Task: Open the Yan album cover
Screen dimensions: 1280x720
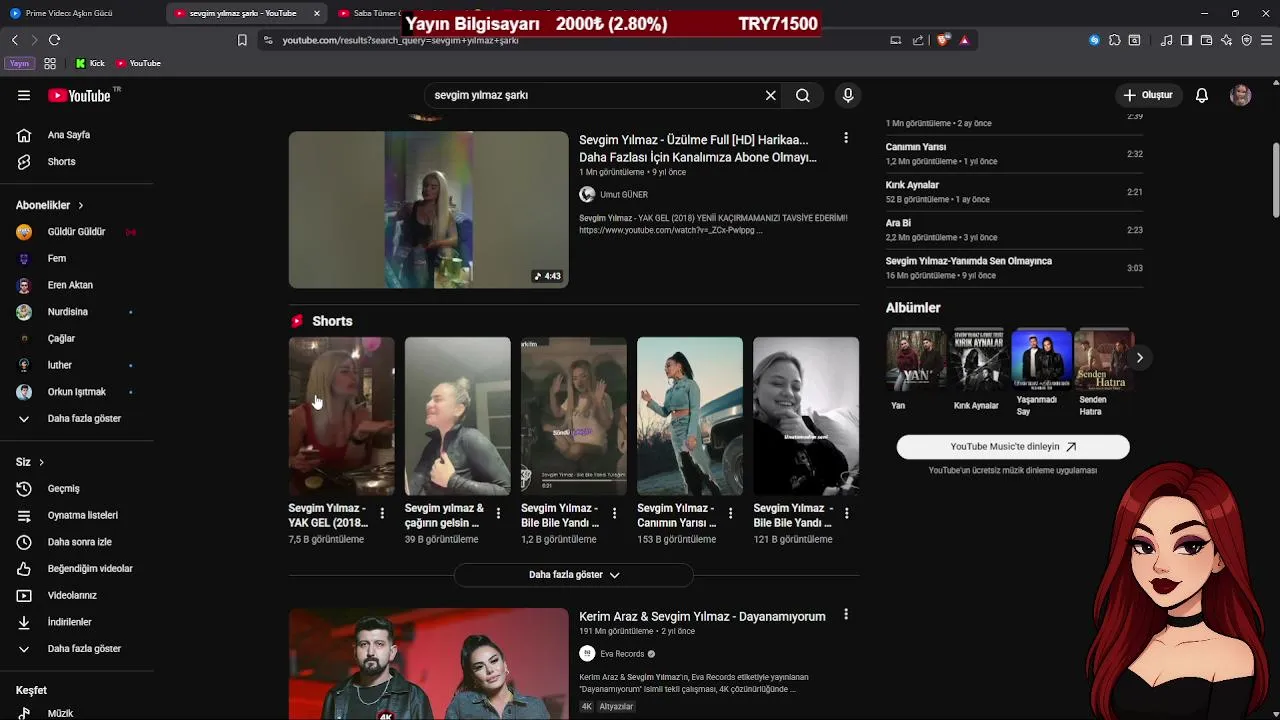Action: click(x=916, y=359)
